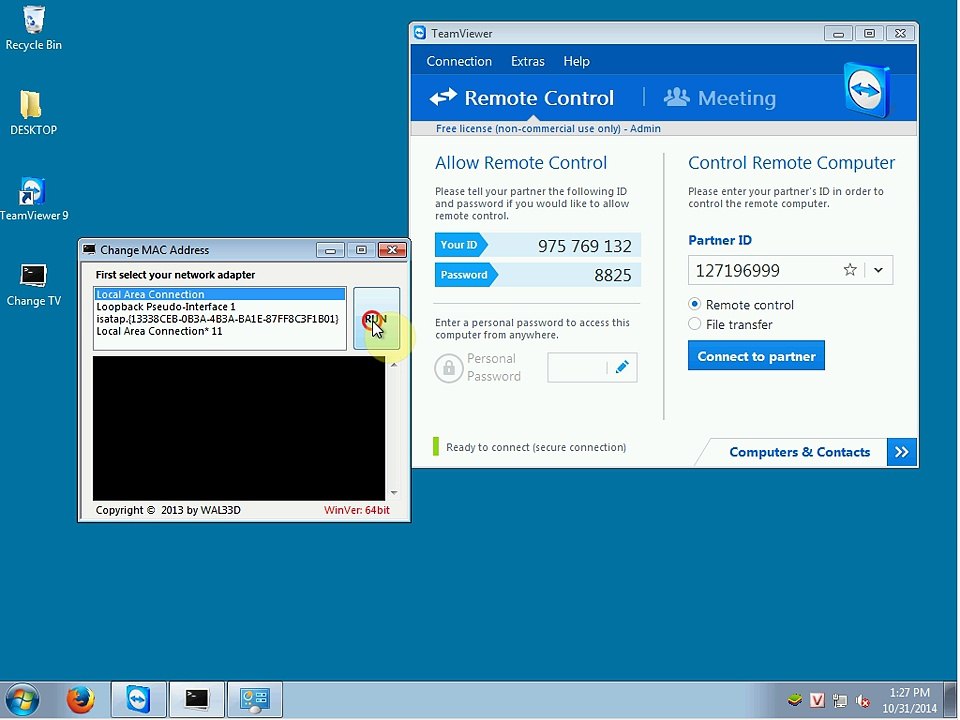Image resolution: width=960 pixels, height=720 pixels.
Task: Open the Change TV desktop icon
Action: point(34,284)
